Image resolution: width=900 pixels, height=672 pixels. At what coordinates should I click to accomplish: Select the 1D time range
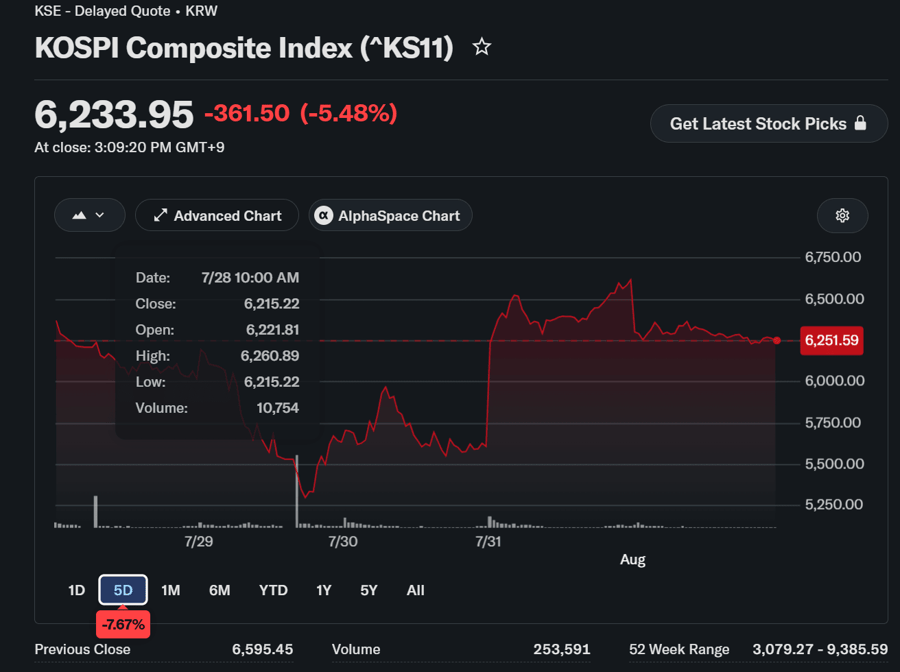click(76, 590)
